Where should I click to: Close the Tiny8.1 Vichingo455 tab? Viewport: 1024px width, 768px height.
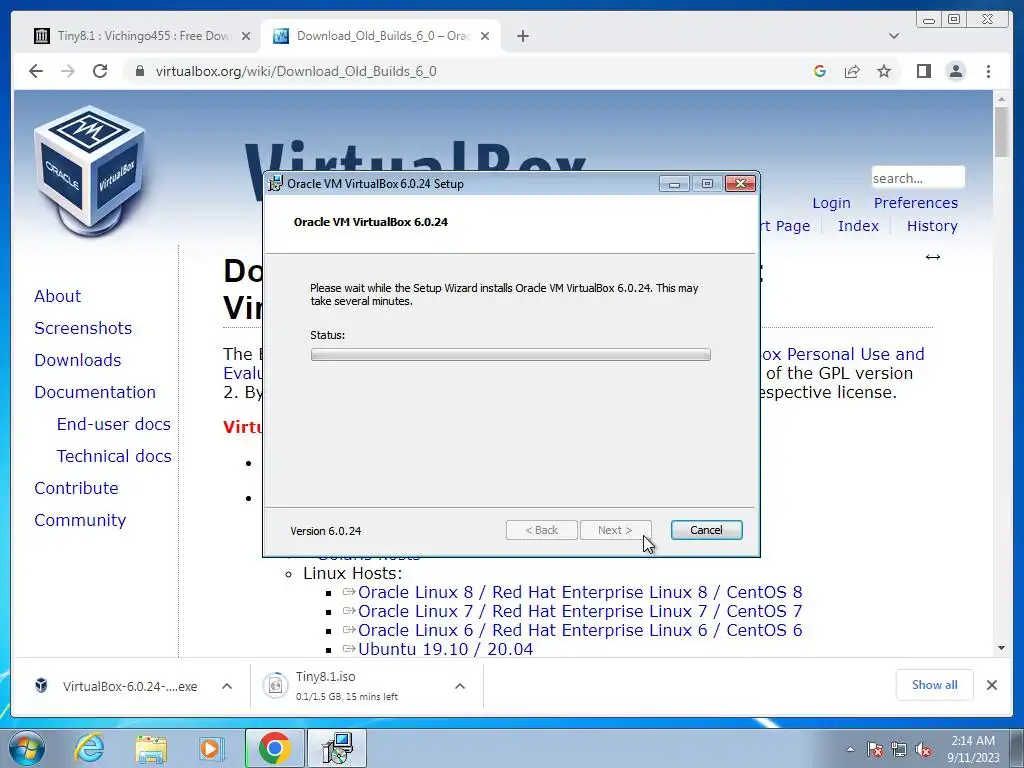pos(246,36)
